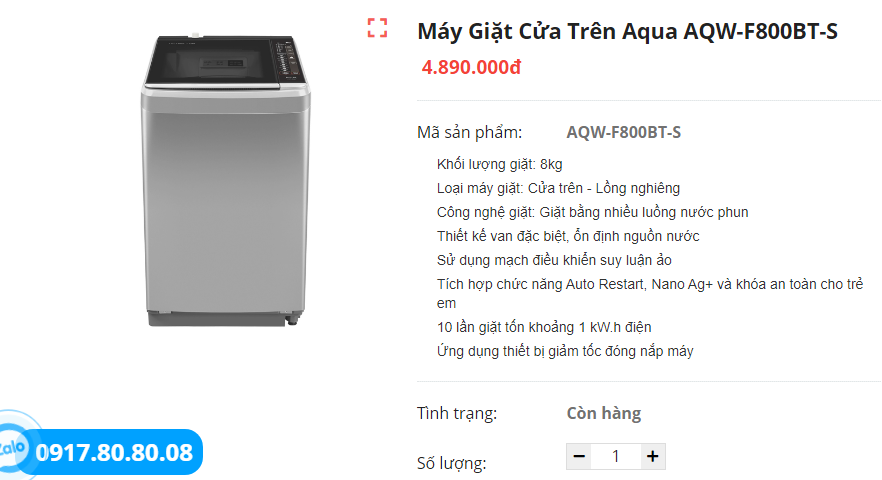
Task: Click the product title Máy Giặt Cửa Trên Aqua
Action: pos(627,32)
